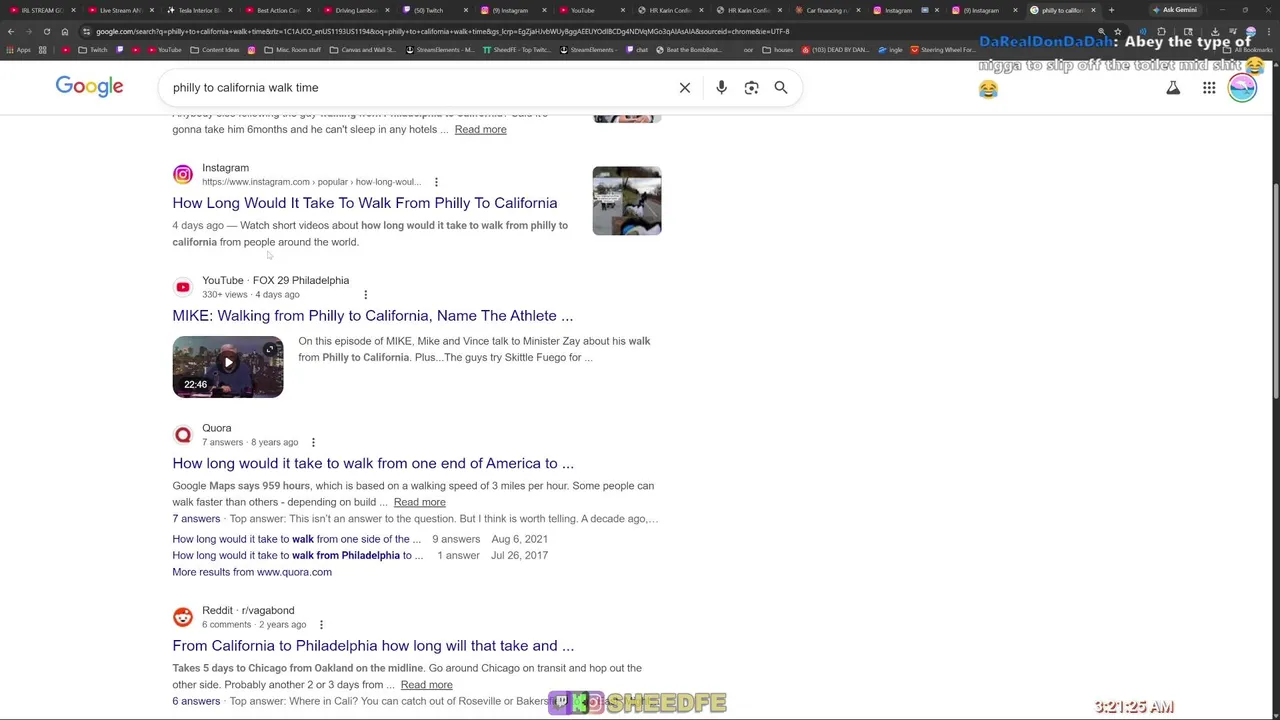Click the Quora result favicon
This screenshot has width=1280, height=720.
coord(182,435)
